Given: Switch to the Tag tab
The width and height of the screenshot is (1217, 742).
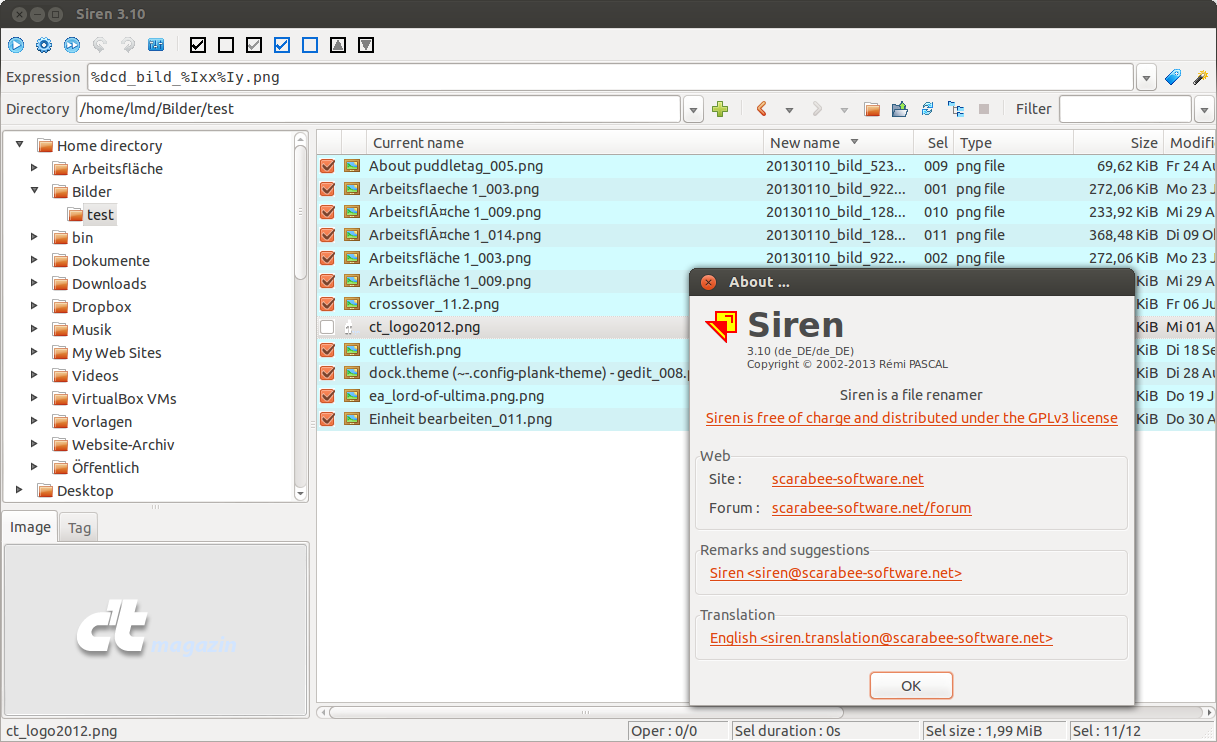Looking at the screenshot, I should [79, 528].
